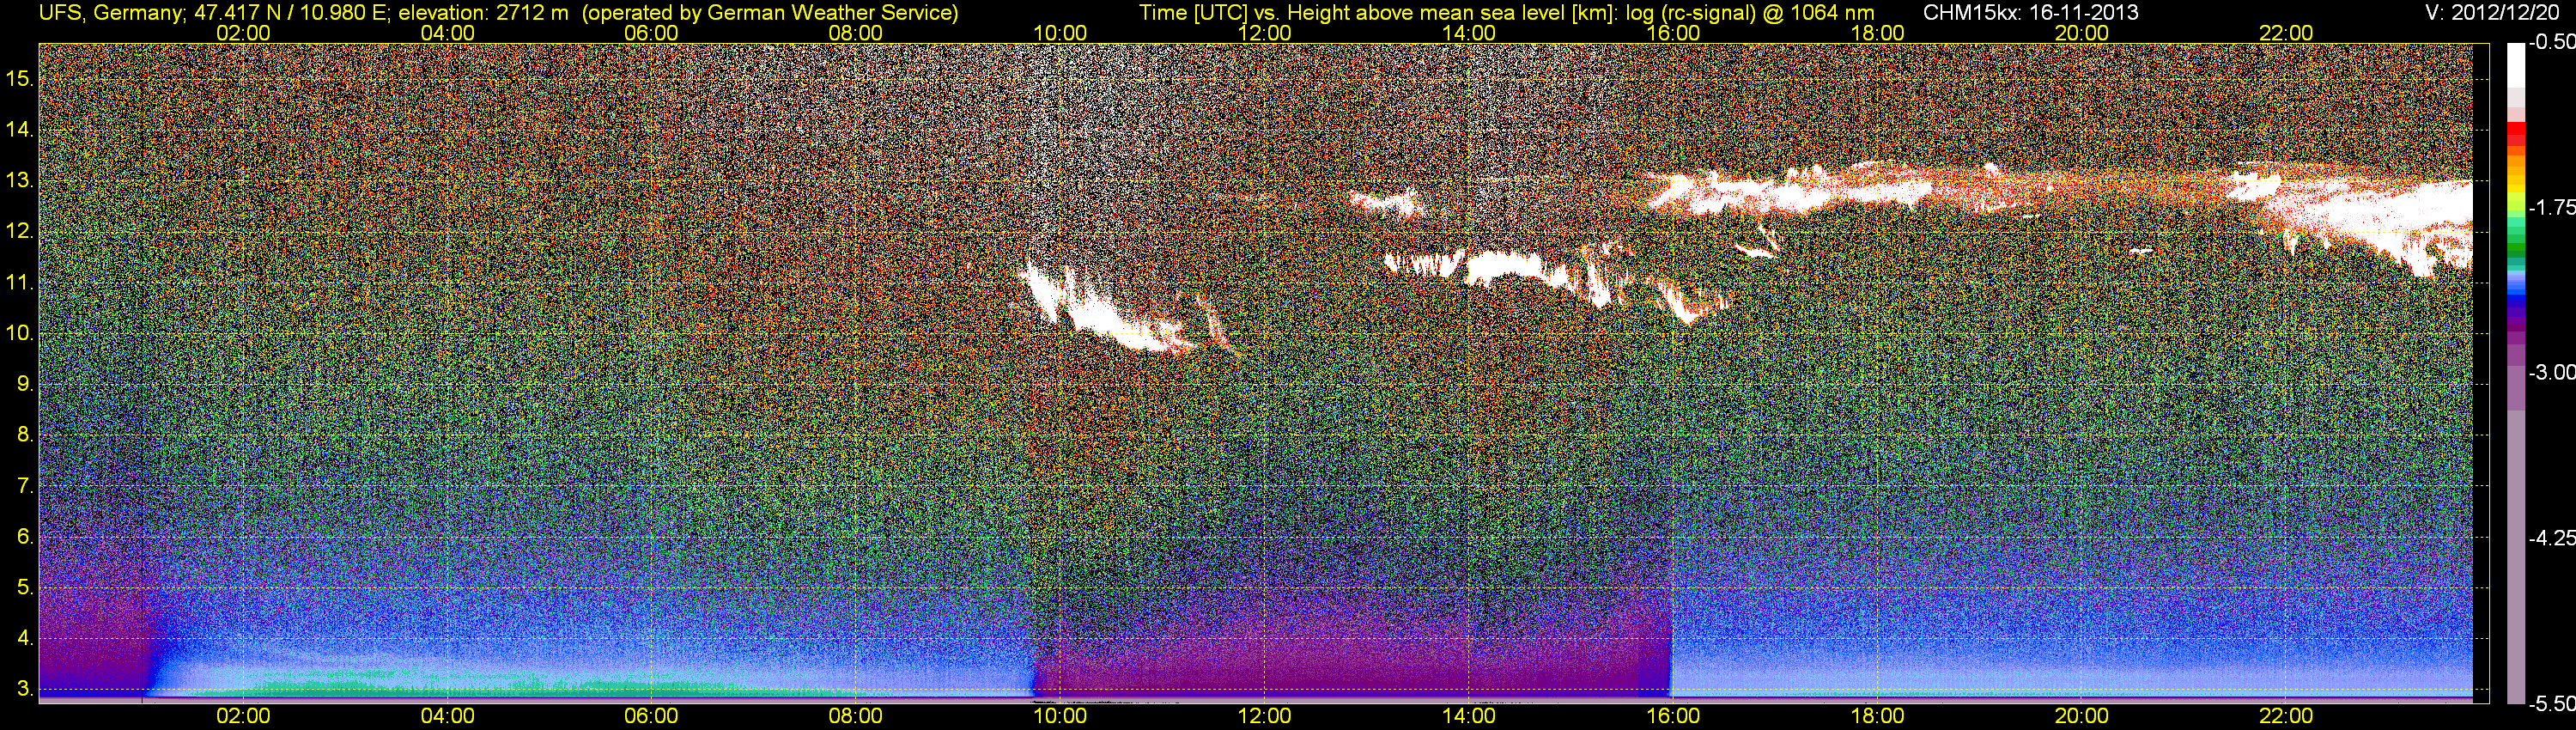The height and width of the screenshot is (730, 2576).
Task: Click the height axis label '4.'
Action: click(25, 638)
